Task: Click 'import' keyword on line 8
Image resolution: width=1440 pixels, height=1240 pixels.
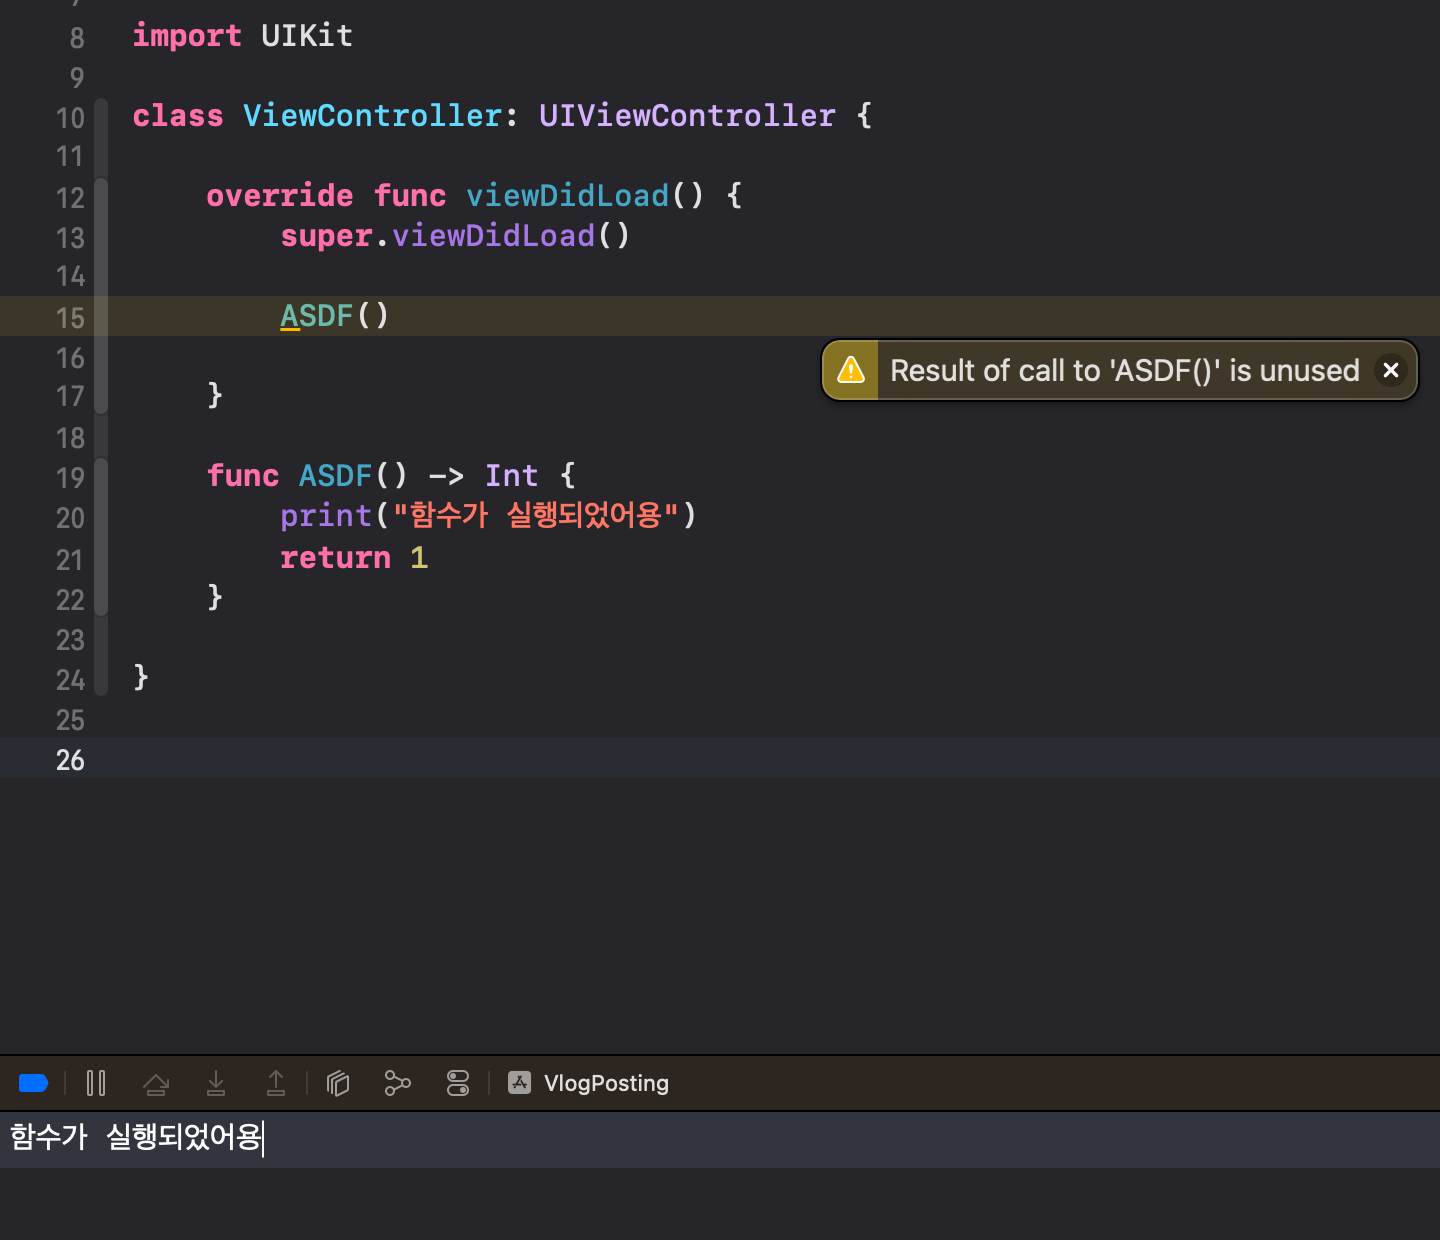Action: click(187, 36)
